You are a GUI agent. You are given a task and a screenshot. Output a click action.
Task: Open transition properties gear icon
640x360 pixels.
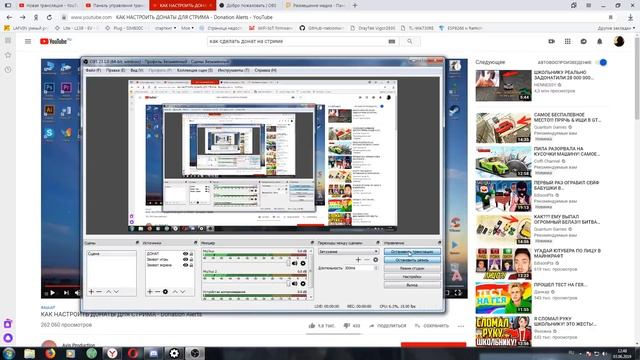(x=376, y=260)
